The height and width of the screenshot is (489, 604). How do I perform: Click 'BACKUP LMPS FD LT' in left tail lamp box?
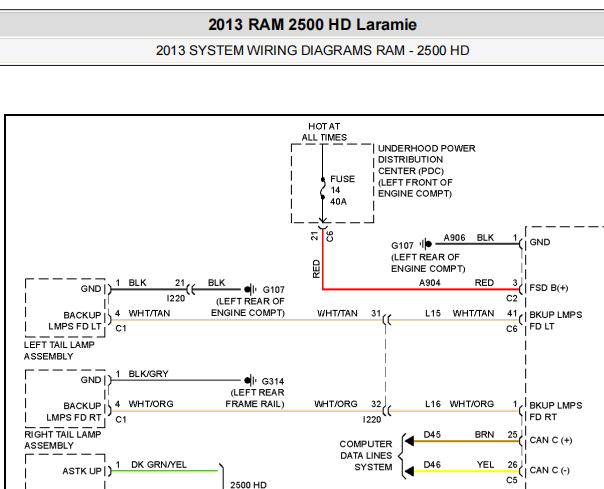point(75,321)
